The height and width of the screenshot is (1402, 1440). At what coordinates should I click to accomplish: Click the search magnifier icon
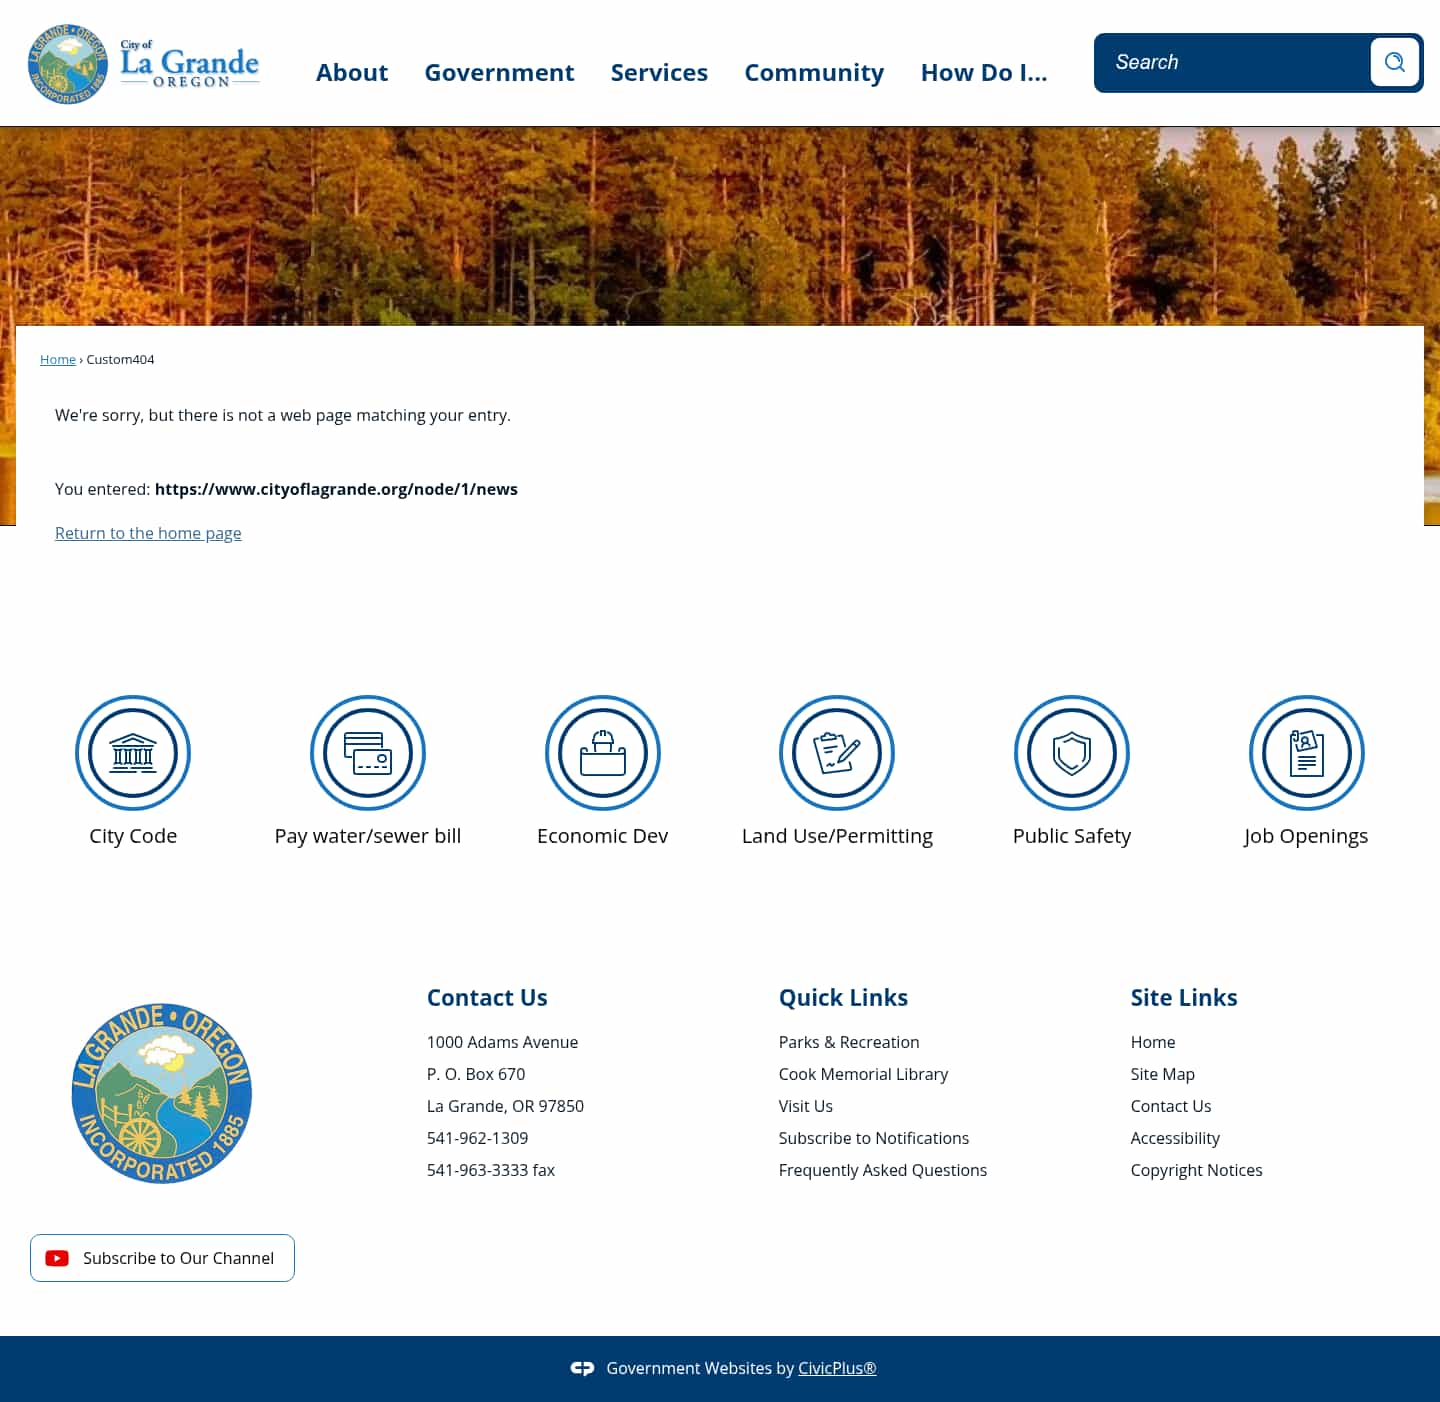[x=1394, y=62]
